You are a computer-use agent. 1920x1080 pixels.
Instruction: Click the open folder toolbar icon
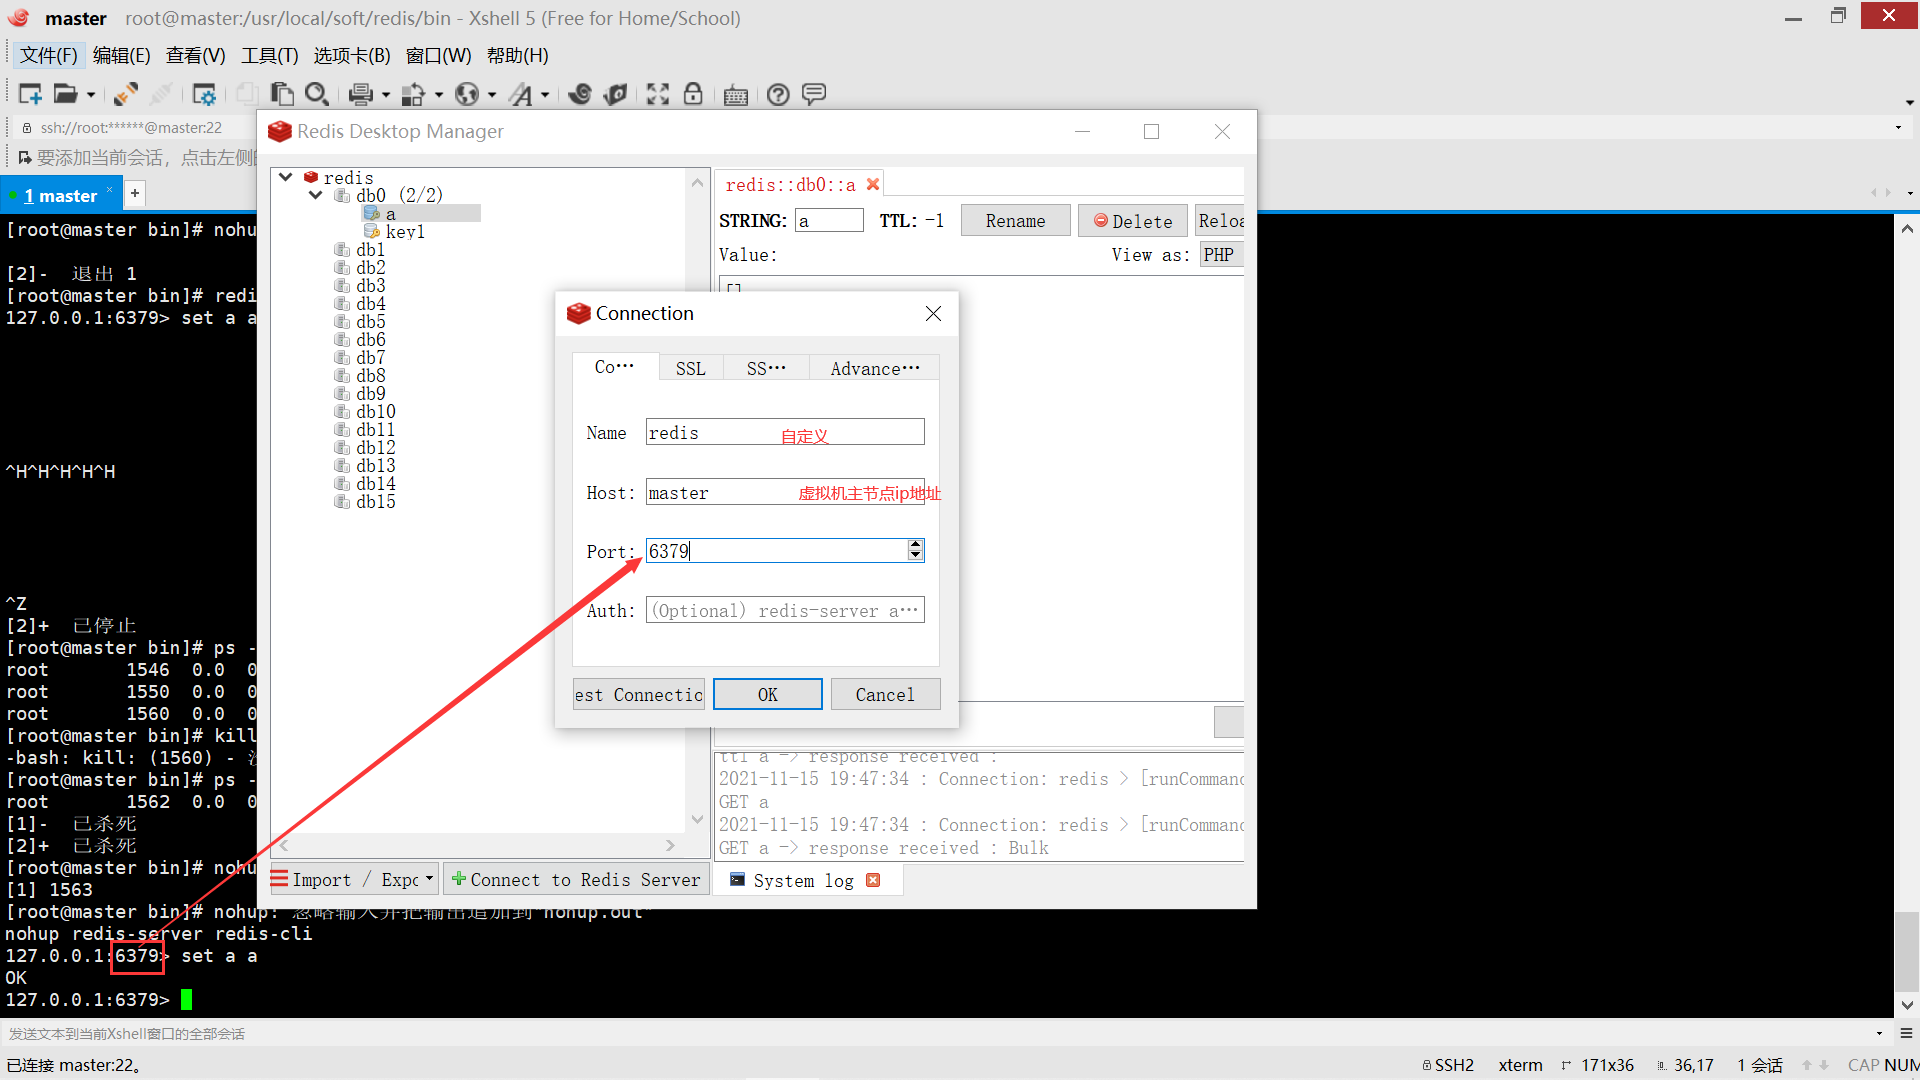65,94
